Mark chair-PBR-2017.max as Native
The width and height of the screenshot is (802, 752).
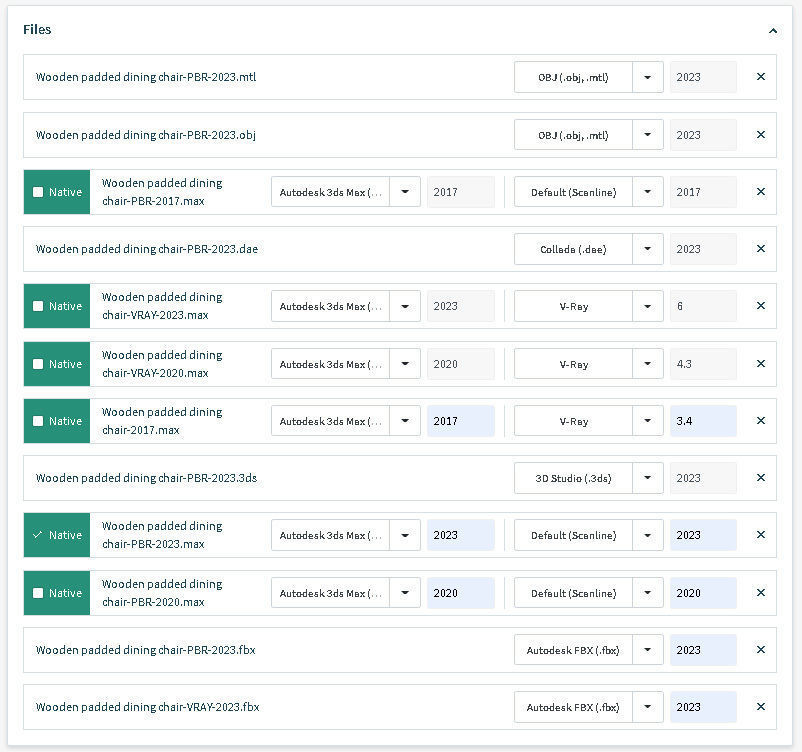point(38,192)
